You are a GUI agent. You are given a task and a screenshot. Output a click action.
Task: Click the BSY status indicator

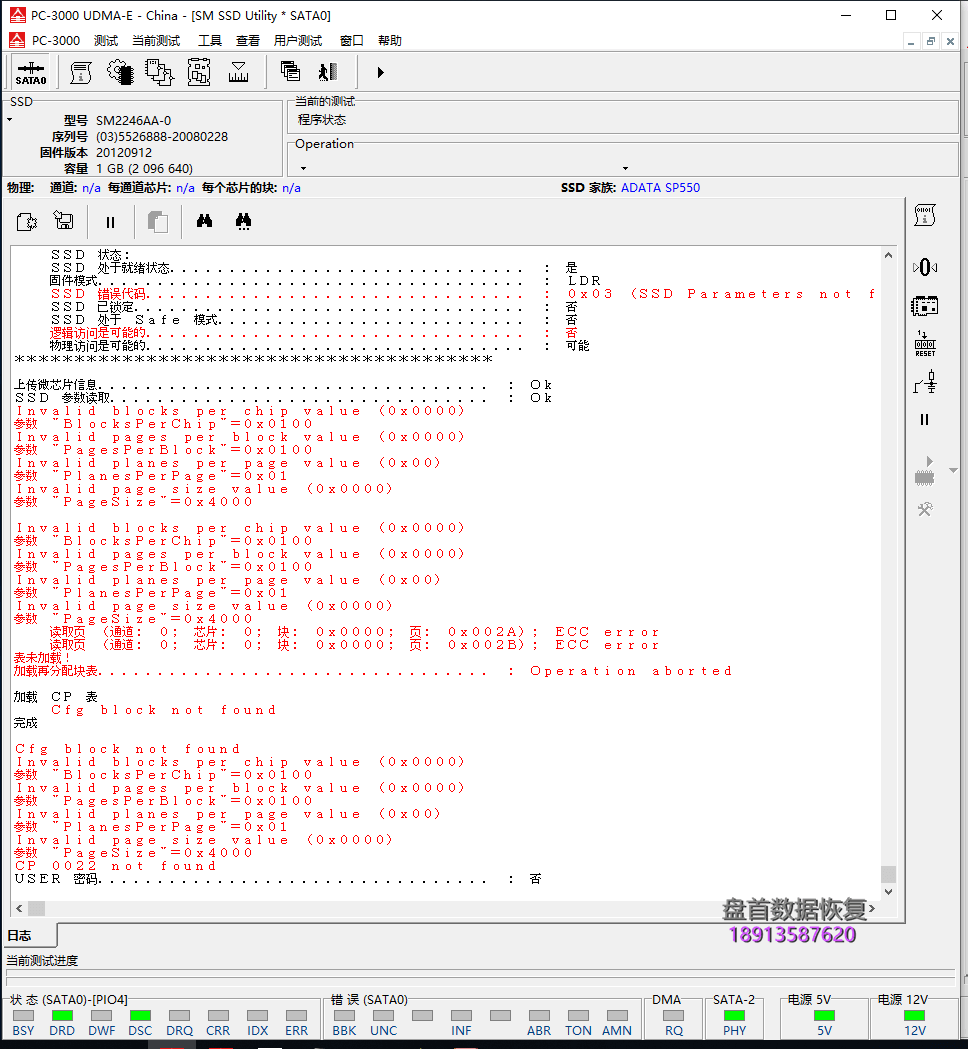(23, 1016)
